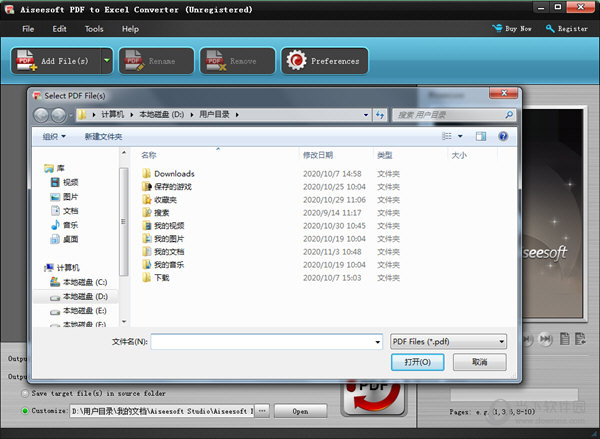Image resolution: width=600 pixels, height=439 pixels.
Task: Click the browse (...) button for output path
Action: click(262, 411)
